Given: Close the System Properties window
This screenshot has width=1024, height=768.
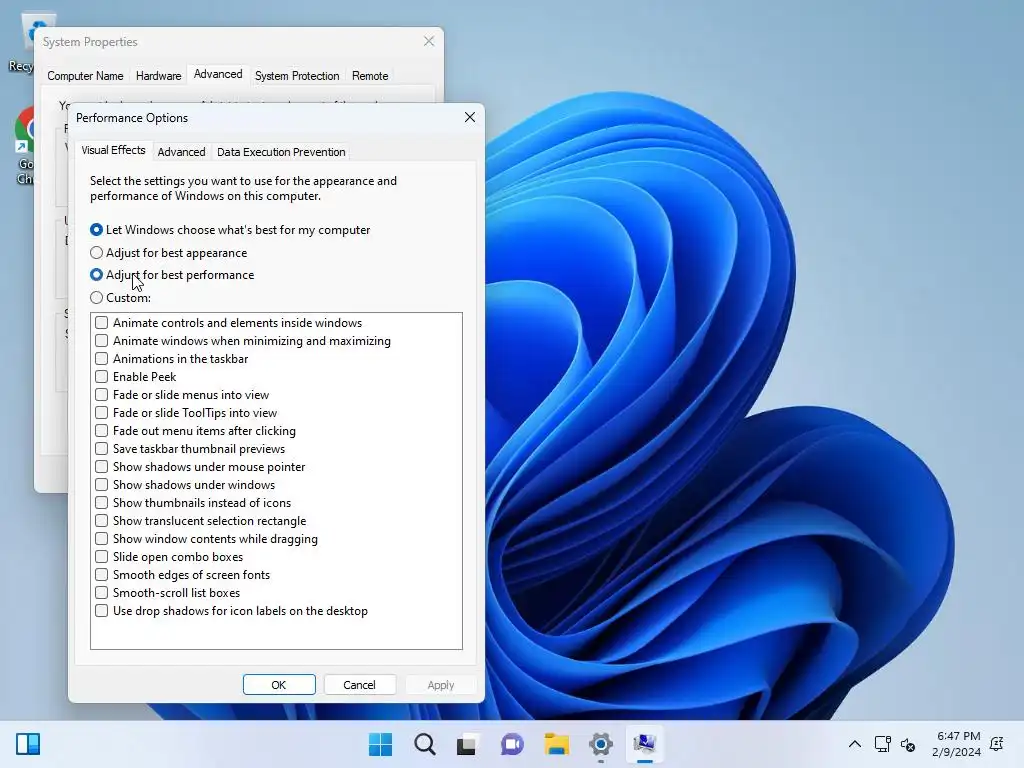Looking at the screenshot, I should coord(429,41).
